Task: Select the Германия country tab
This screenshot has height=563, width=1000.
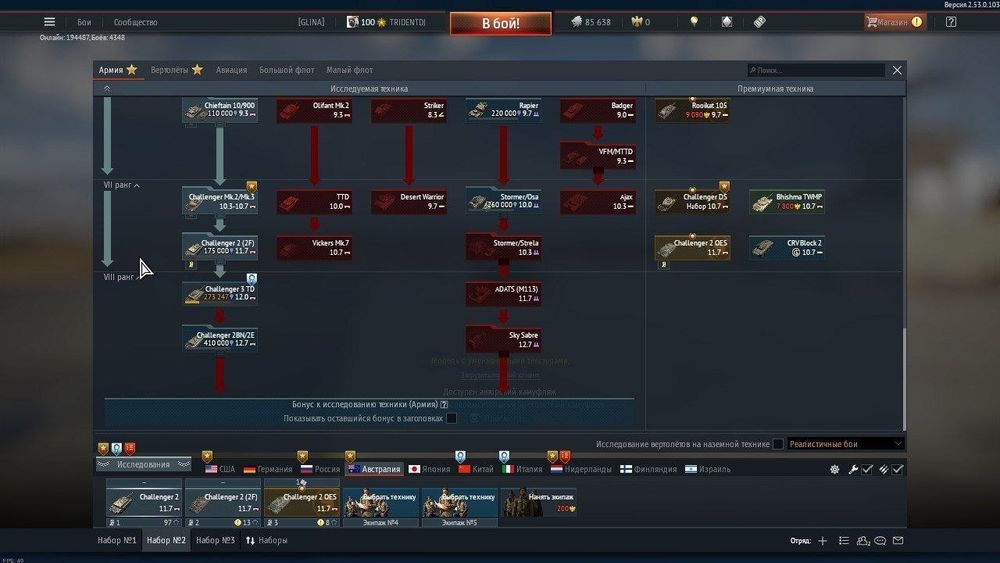Action: click(268, 469)
